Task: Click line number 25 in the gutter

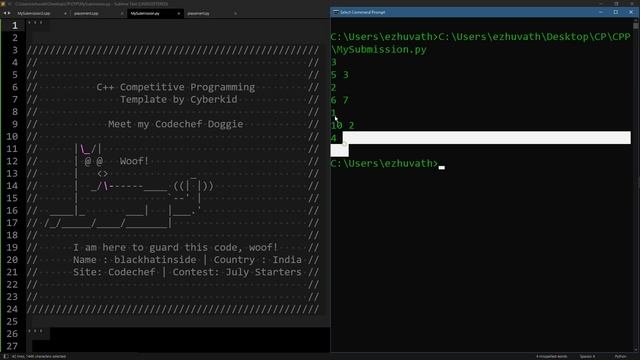Action: [12, 321]
